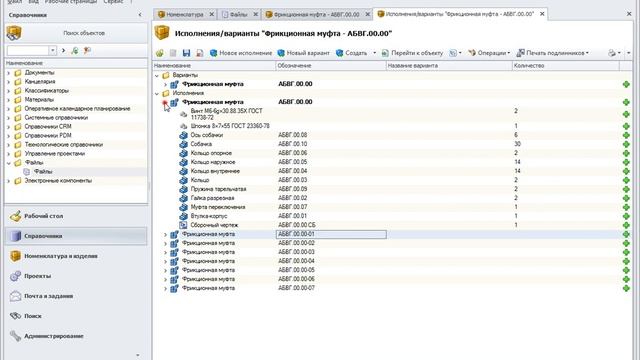Expand the Документы folder
640x360 pixels.
click(x=9, y=73)
